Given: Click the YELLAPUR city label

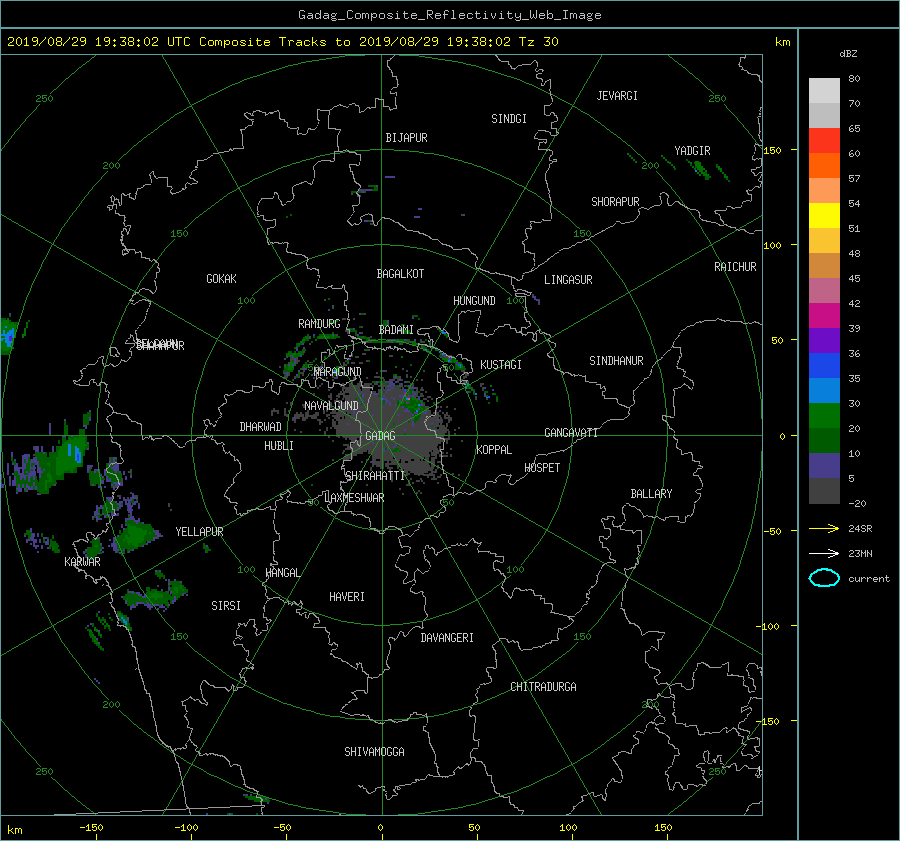Looking at the screenshot, I should tap(199, 532).
